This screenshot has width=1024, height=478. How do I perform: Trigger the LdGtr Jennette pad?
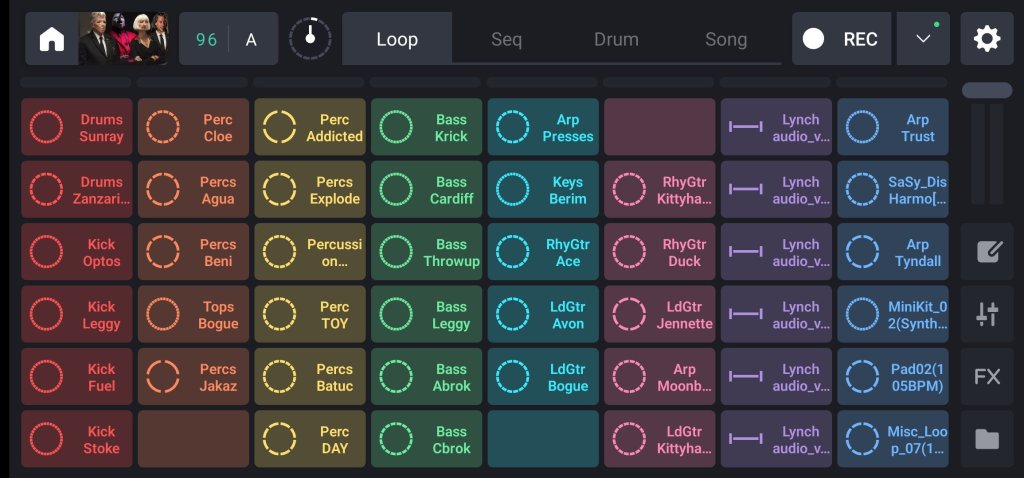pos(660,314)
